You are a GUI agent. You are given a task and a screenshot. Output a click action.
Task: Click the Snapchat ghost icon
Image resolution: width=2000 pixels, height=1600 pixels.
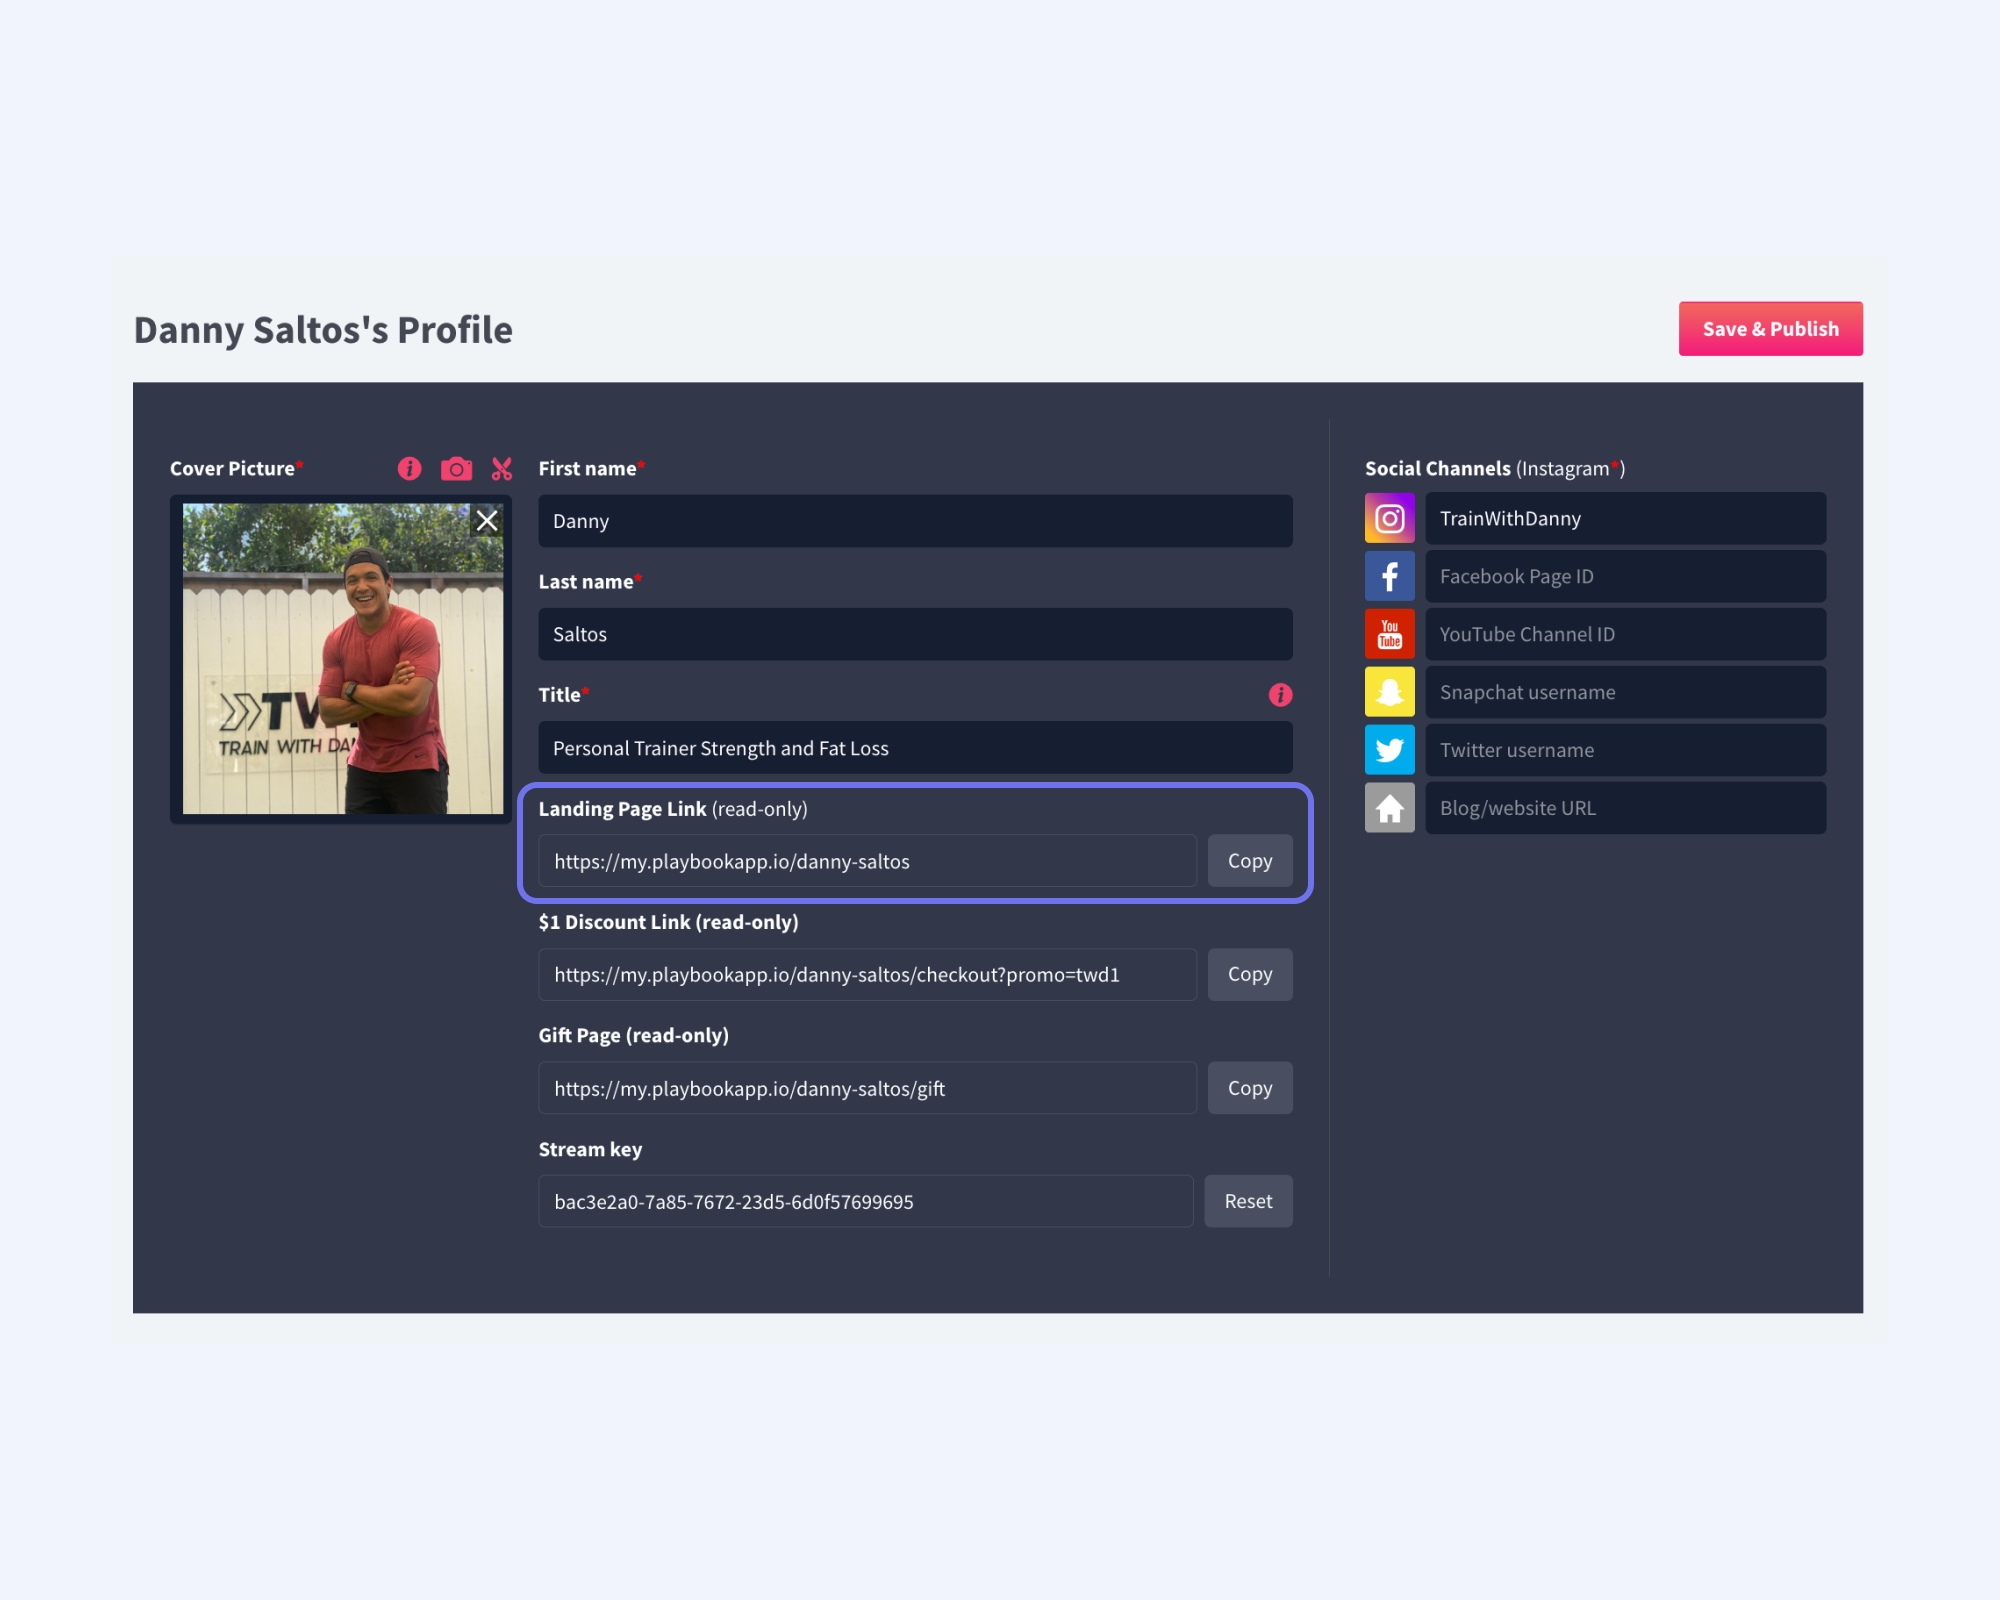(1390, 692)
